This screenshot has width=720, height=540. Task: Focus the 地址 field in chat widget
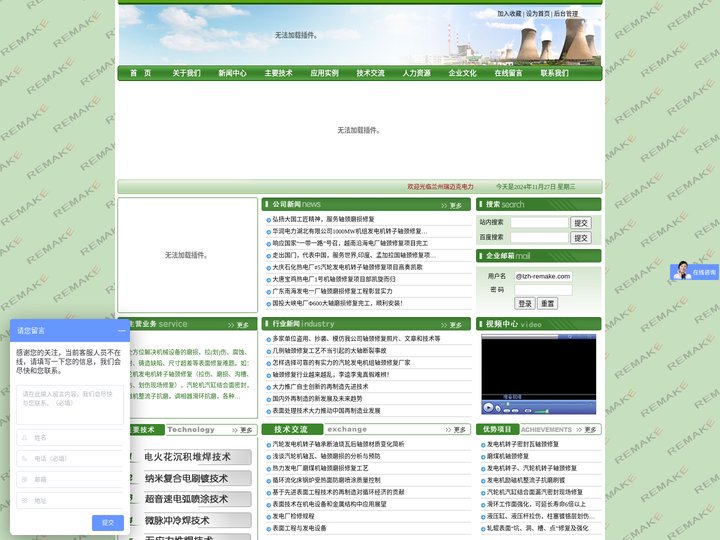[70, 501]
